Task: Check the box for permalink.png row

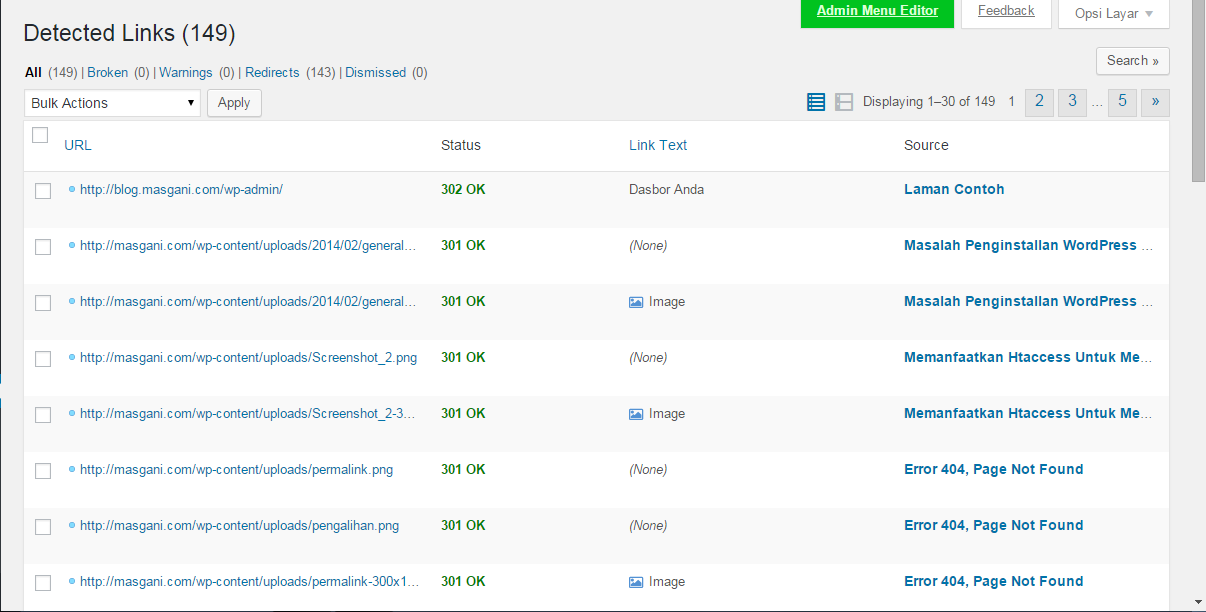Action: (43, 471)
